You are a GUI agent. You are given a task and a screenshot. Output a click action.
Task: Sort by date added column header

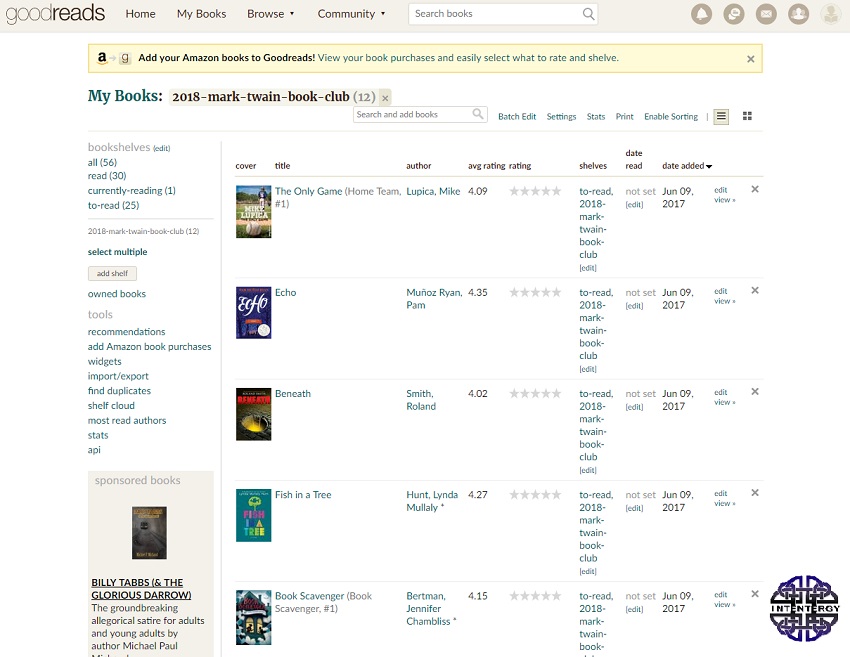tap(686, 166)
